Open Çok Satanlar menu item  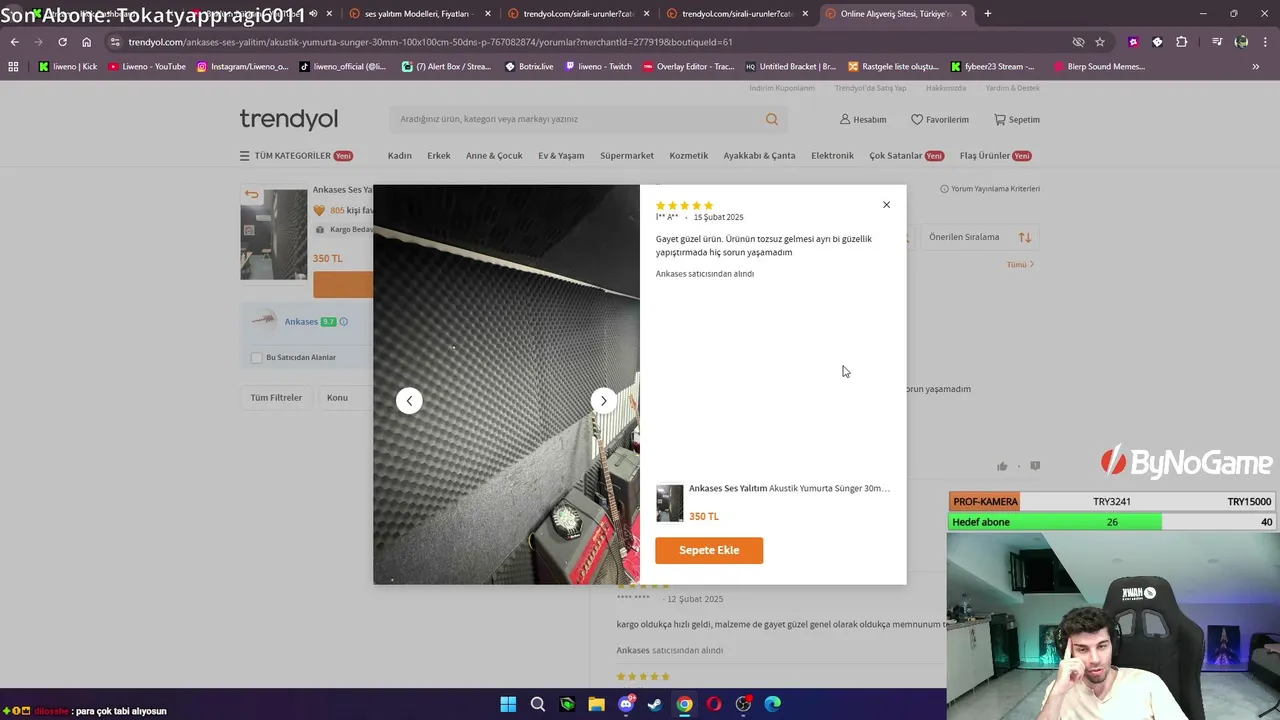click(x=906, y=156)
